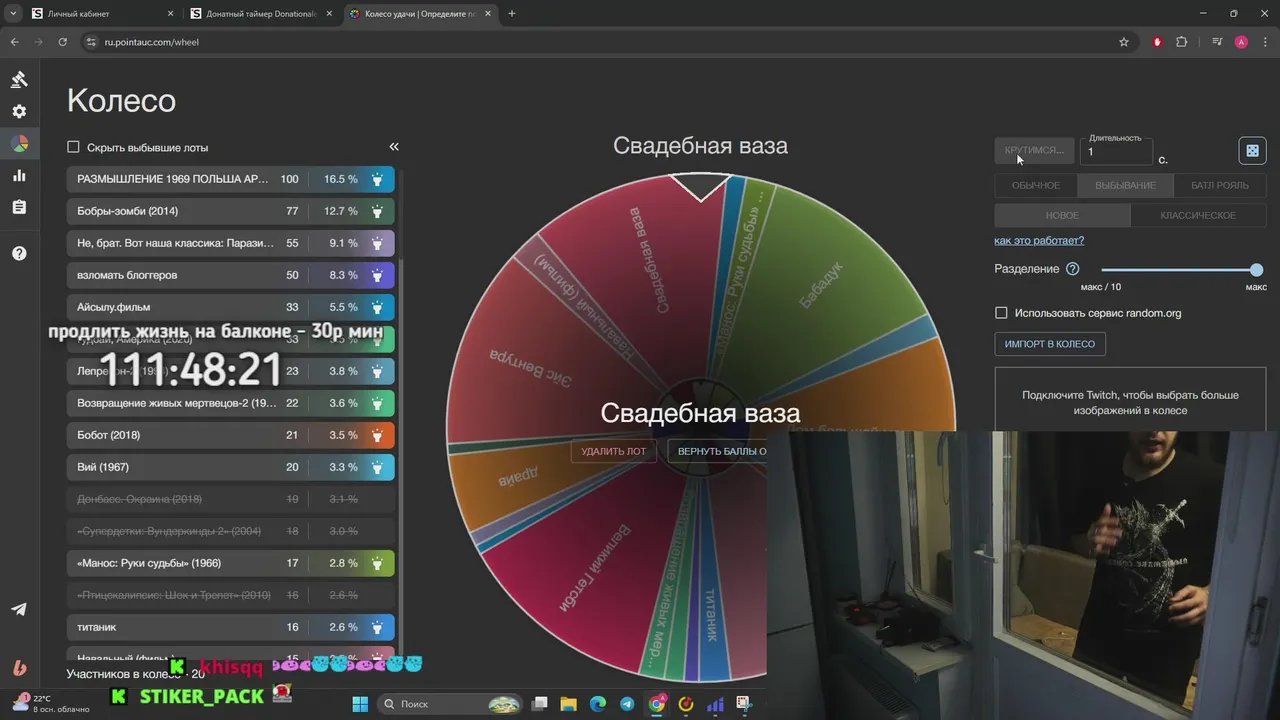Click the browser address bar
This screenshot has height=720, width=1280.
(x=600, y=42)
